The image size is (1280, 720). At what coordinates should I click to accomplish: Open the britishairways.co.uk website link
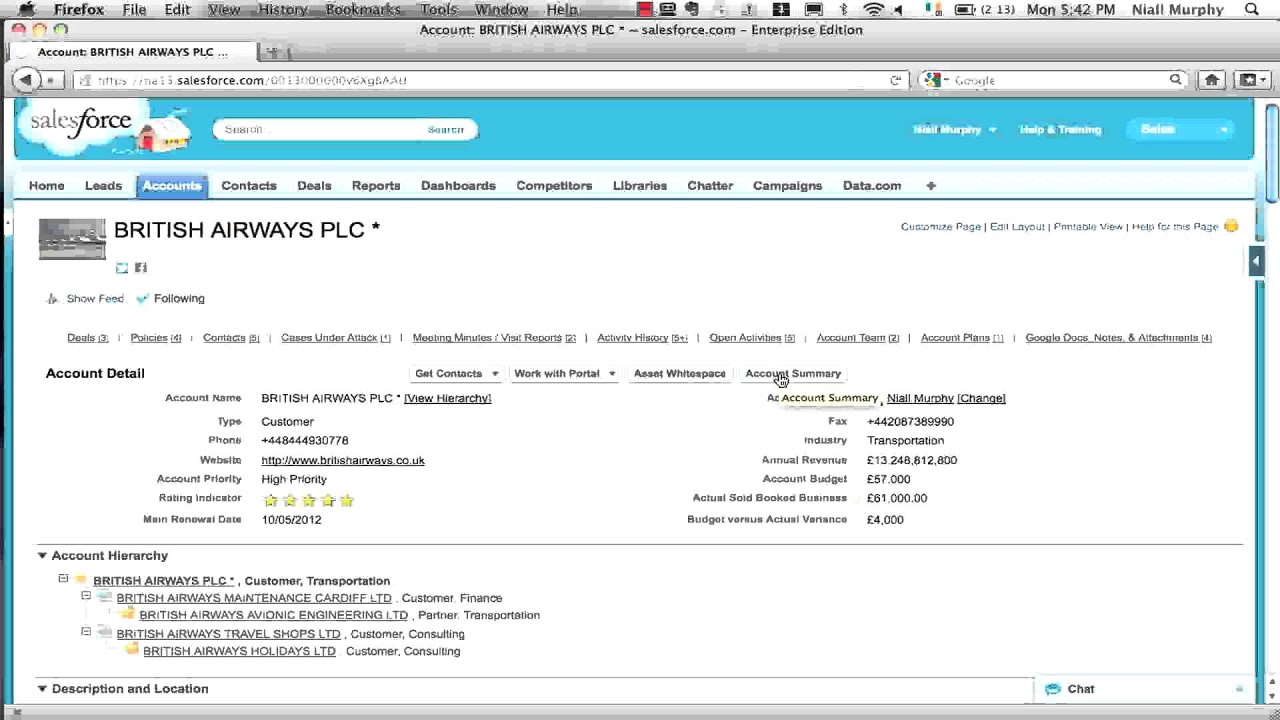343,460
